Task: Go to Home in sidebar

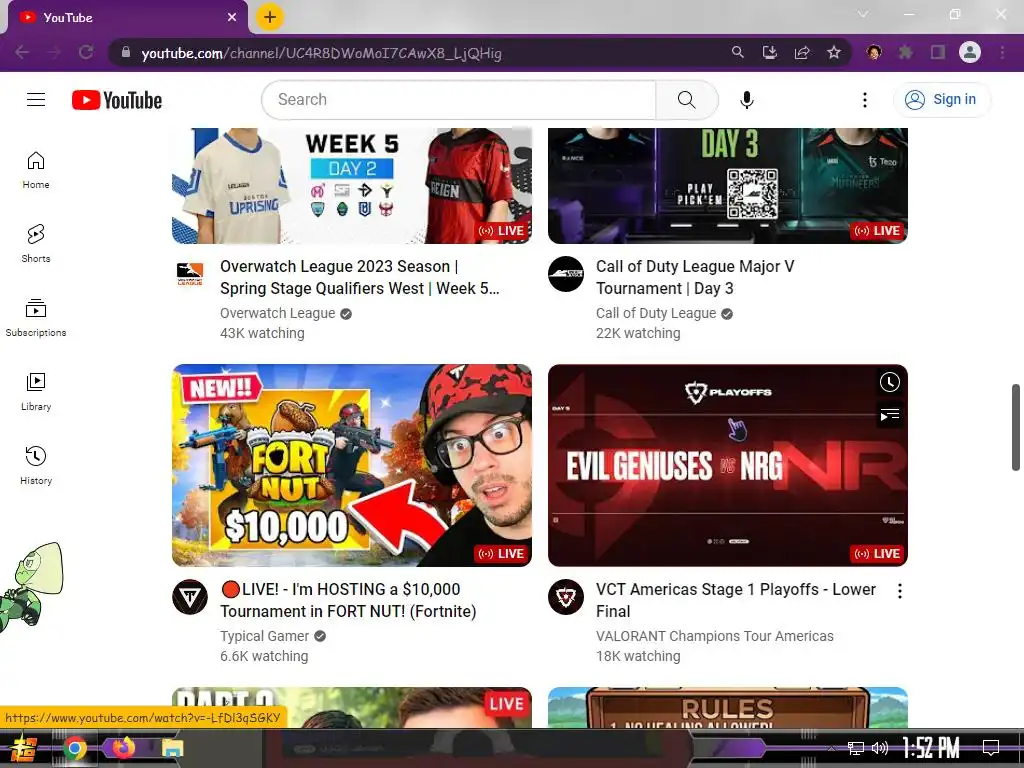Action: (36, 170)
